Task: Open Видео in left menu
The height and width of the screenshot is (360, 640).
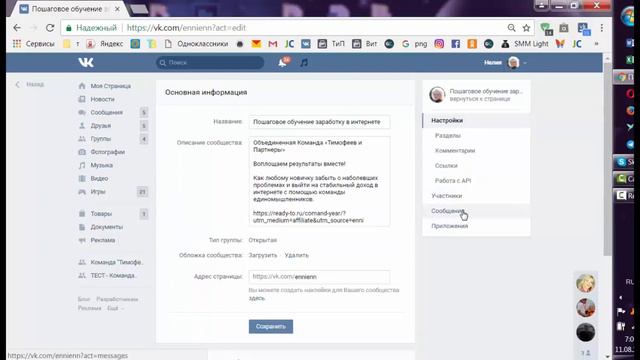Action: point(99,178)
